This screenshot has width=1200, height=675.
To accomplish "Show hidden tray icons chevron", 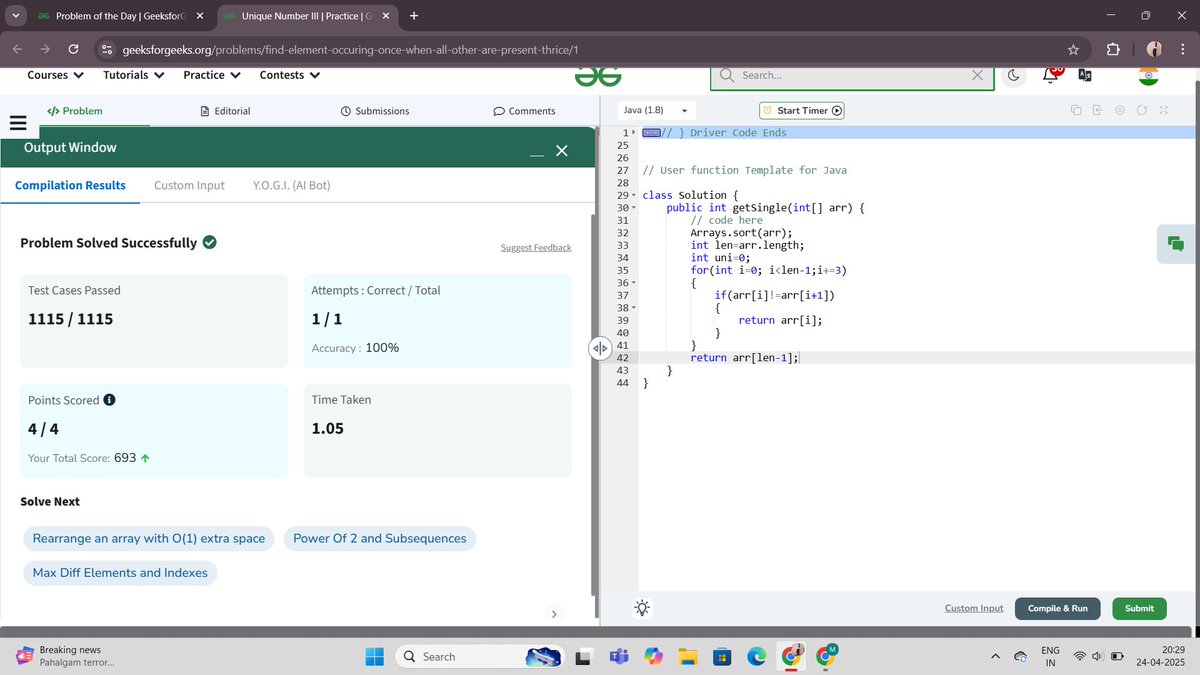I will click(x=995, y=657).
